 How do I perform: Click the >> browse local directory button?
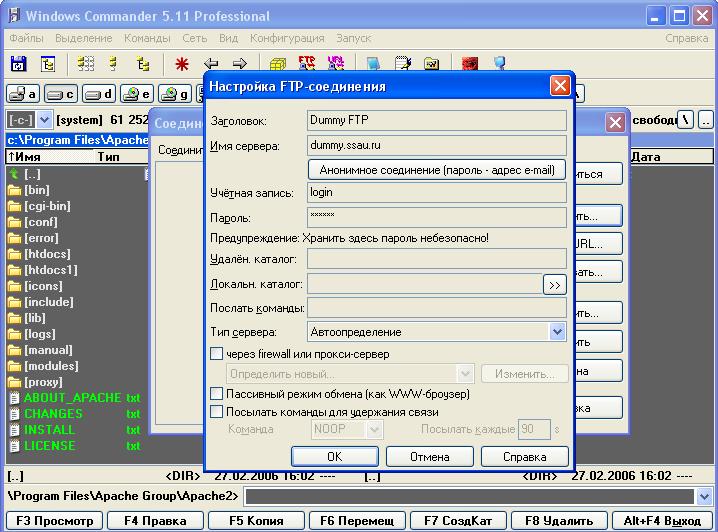point(555,285)
